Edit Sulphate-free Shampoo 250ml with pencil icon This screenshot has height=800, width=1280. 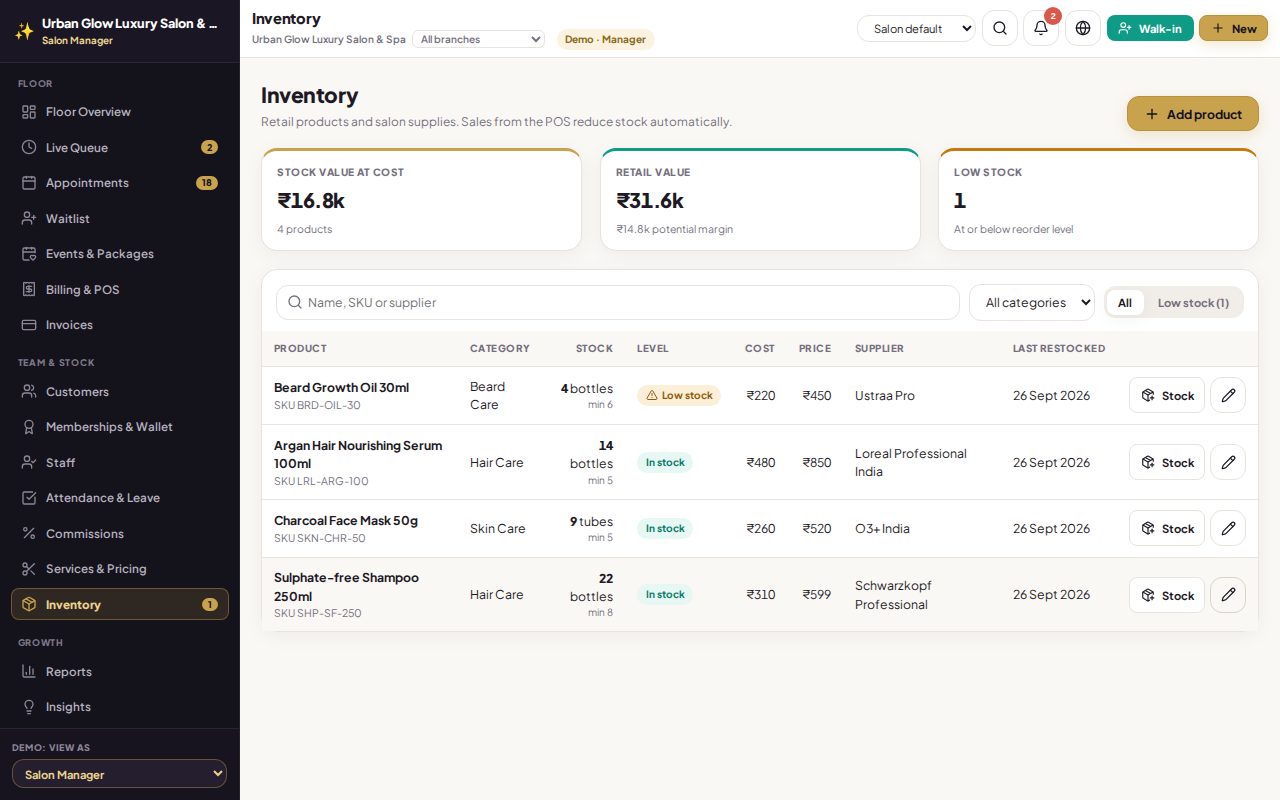(1228, 595)
